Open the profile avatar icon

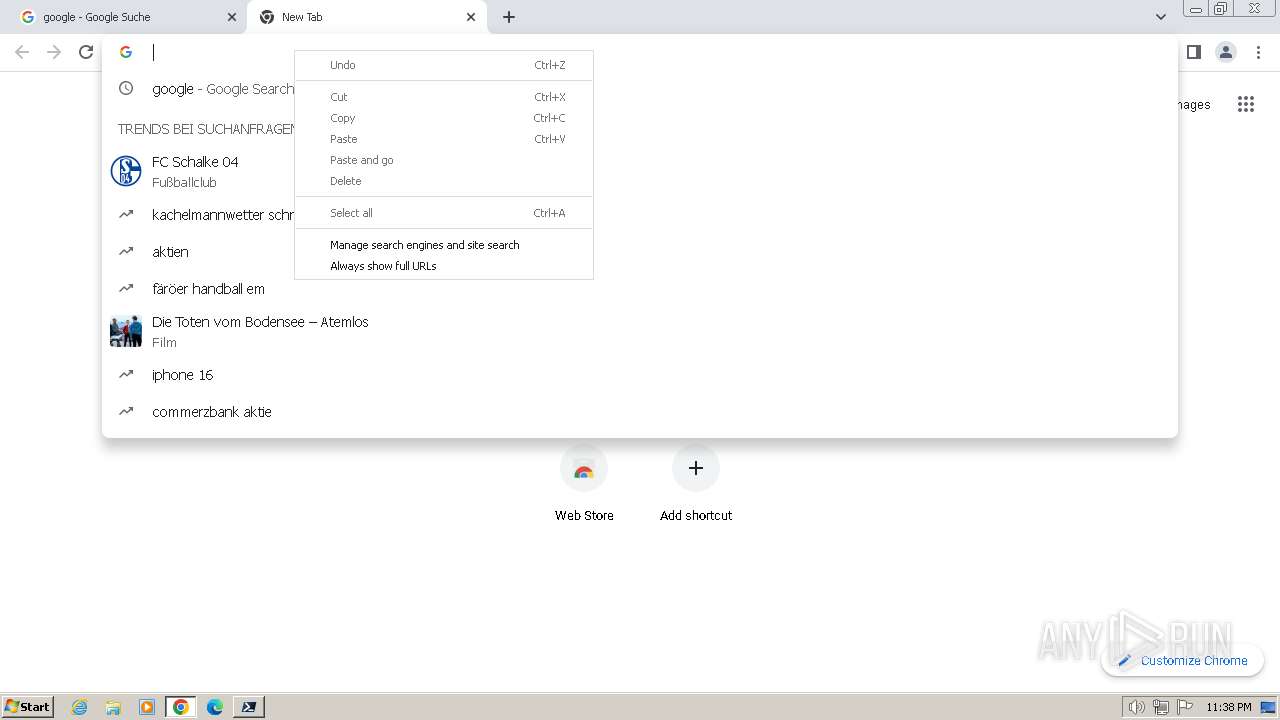1226,52
